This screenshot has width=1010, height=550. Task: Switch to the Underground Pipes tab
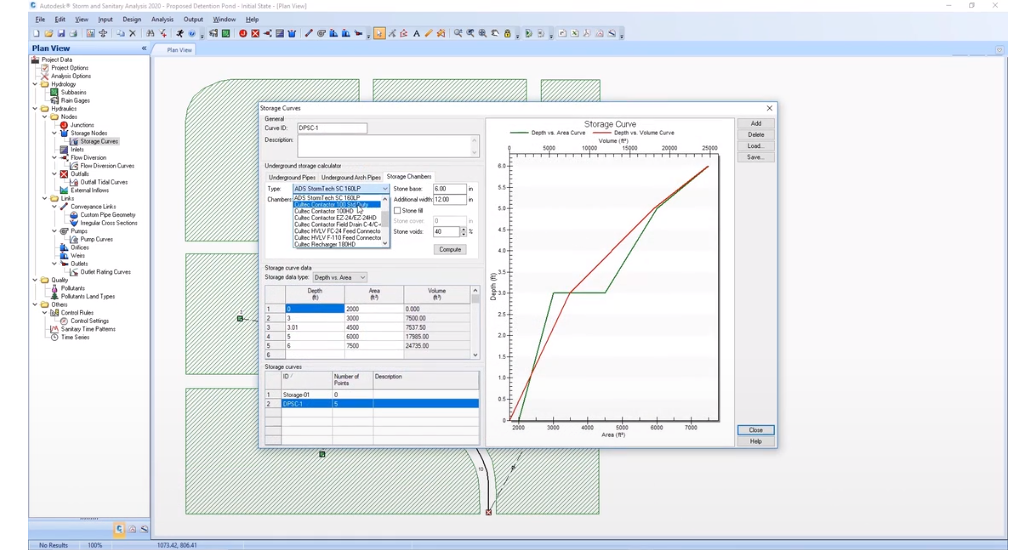coord(292,177)
